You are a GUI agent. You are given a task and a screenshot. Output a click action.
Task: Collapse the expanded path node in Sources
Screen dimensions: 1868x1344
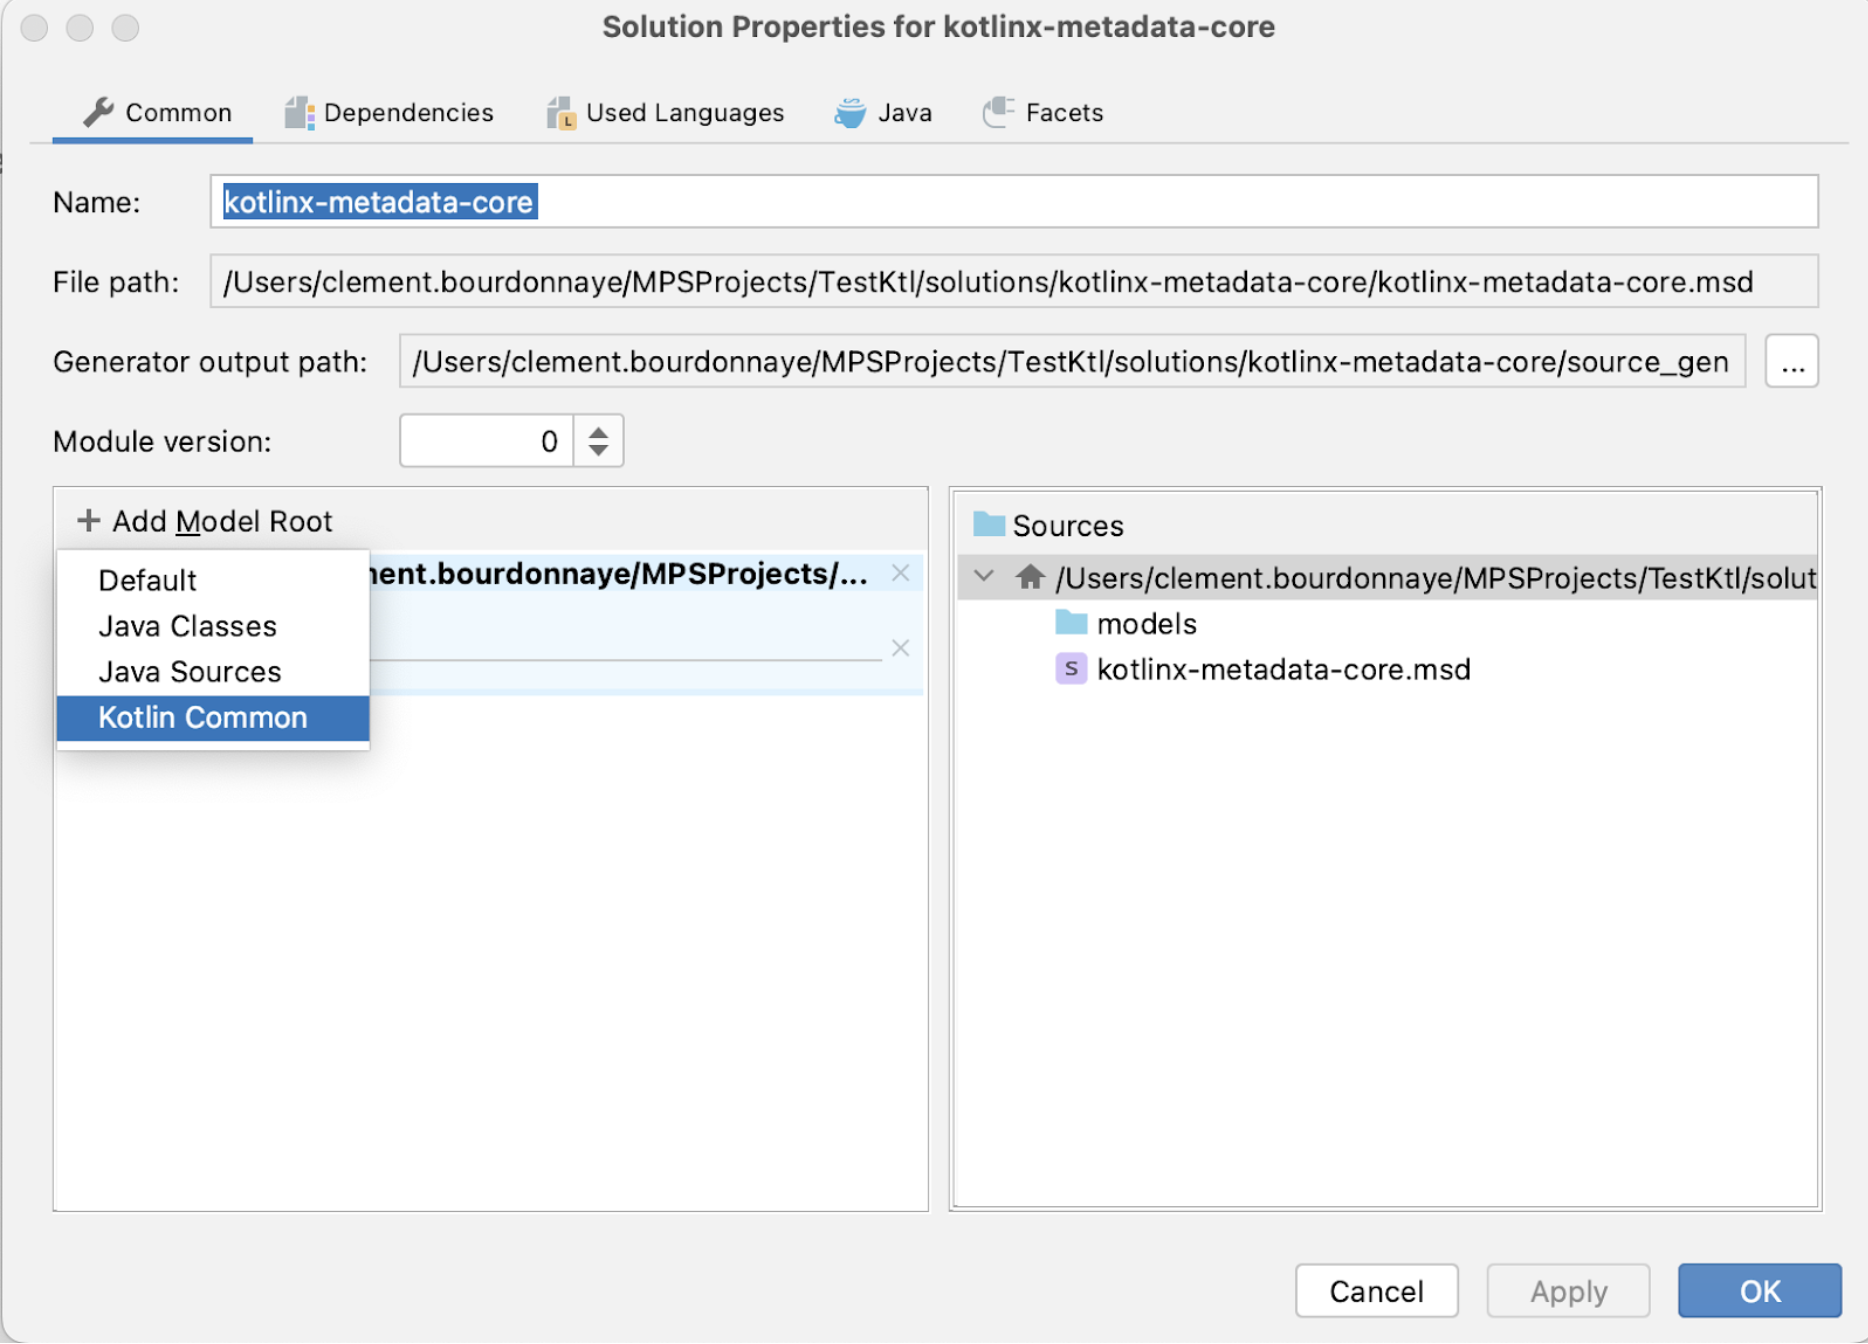coord(984,577)
